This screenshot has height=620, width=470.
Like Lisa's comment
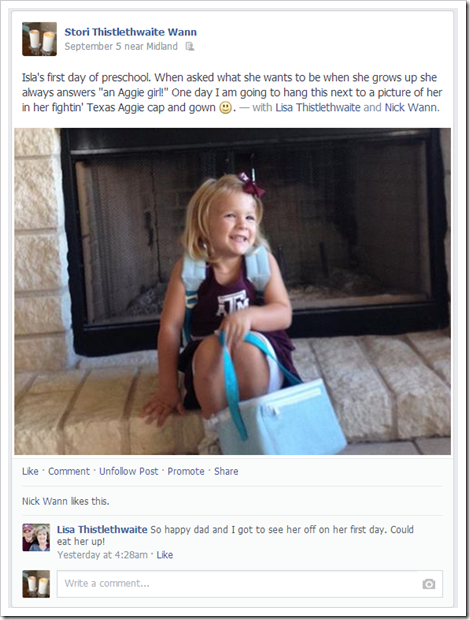164,555
